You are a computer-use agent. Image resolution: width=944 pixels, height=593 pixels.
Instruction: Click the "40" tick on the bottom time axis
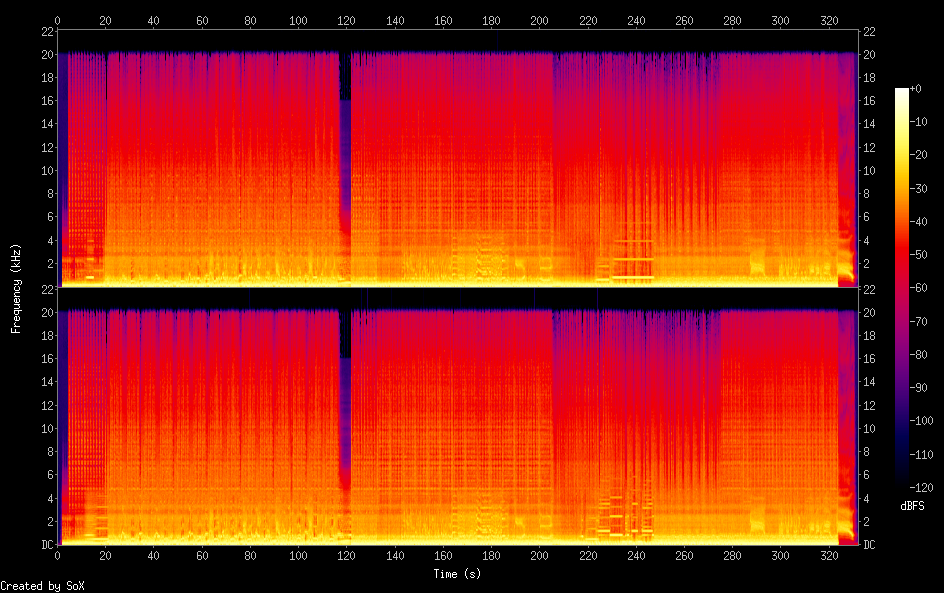coord(154,555)
